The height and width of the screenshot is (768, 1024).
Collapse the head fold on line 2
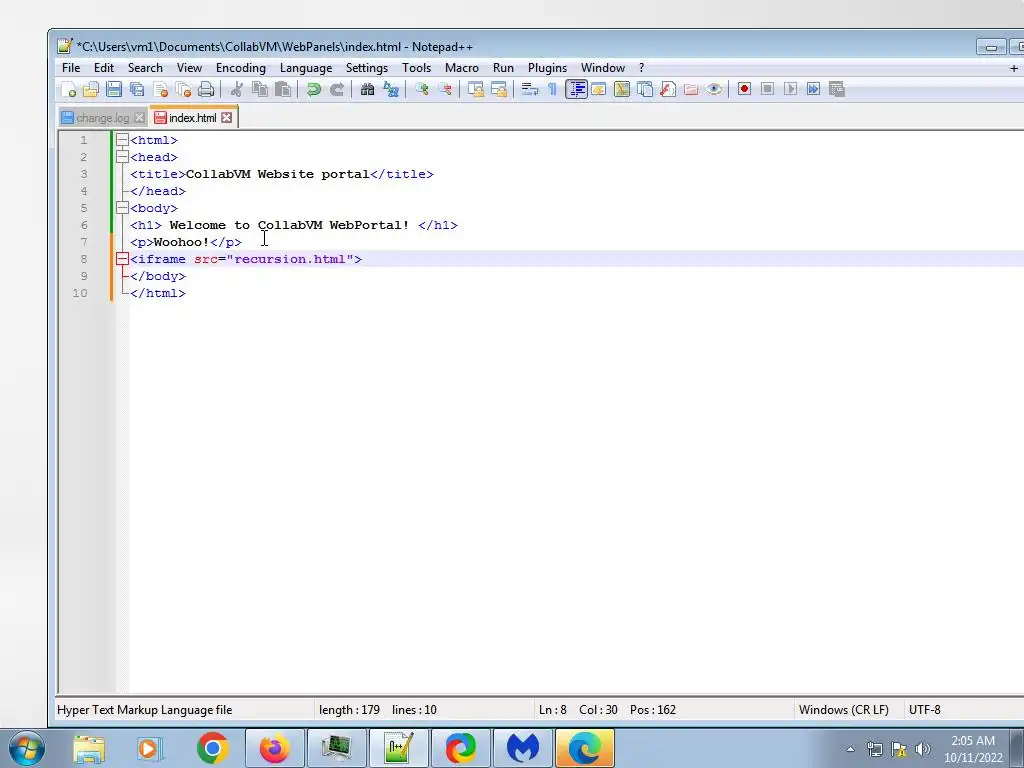click(122, 157)
